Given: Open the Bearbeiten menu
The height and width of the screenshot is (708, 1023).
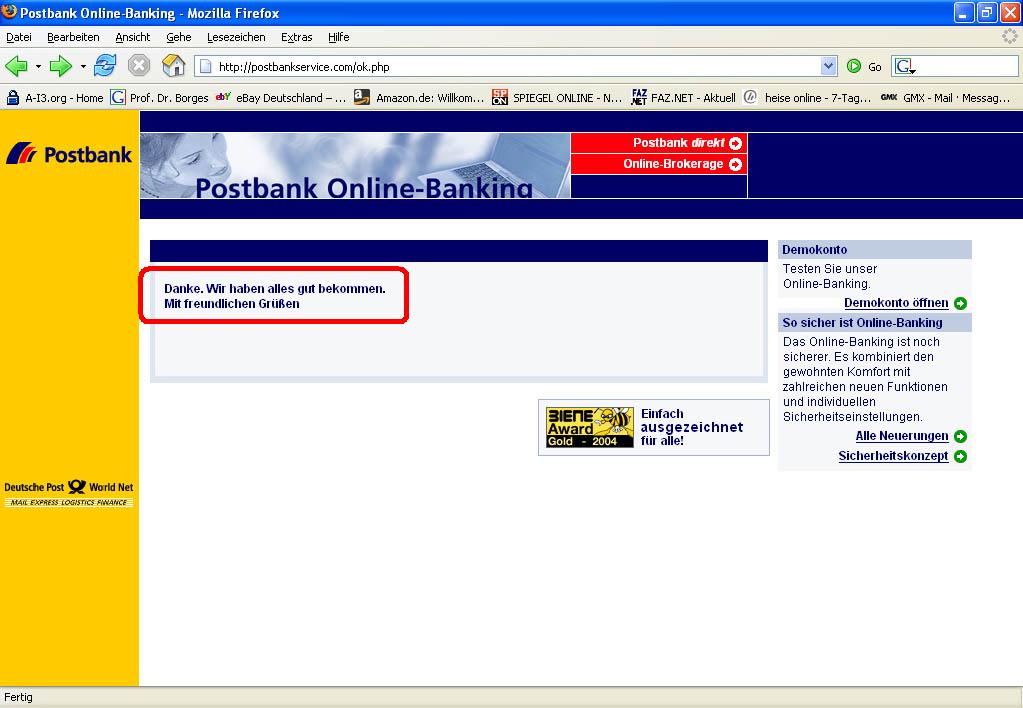Looking at the screenshot, I should (x=73, y=37).
